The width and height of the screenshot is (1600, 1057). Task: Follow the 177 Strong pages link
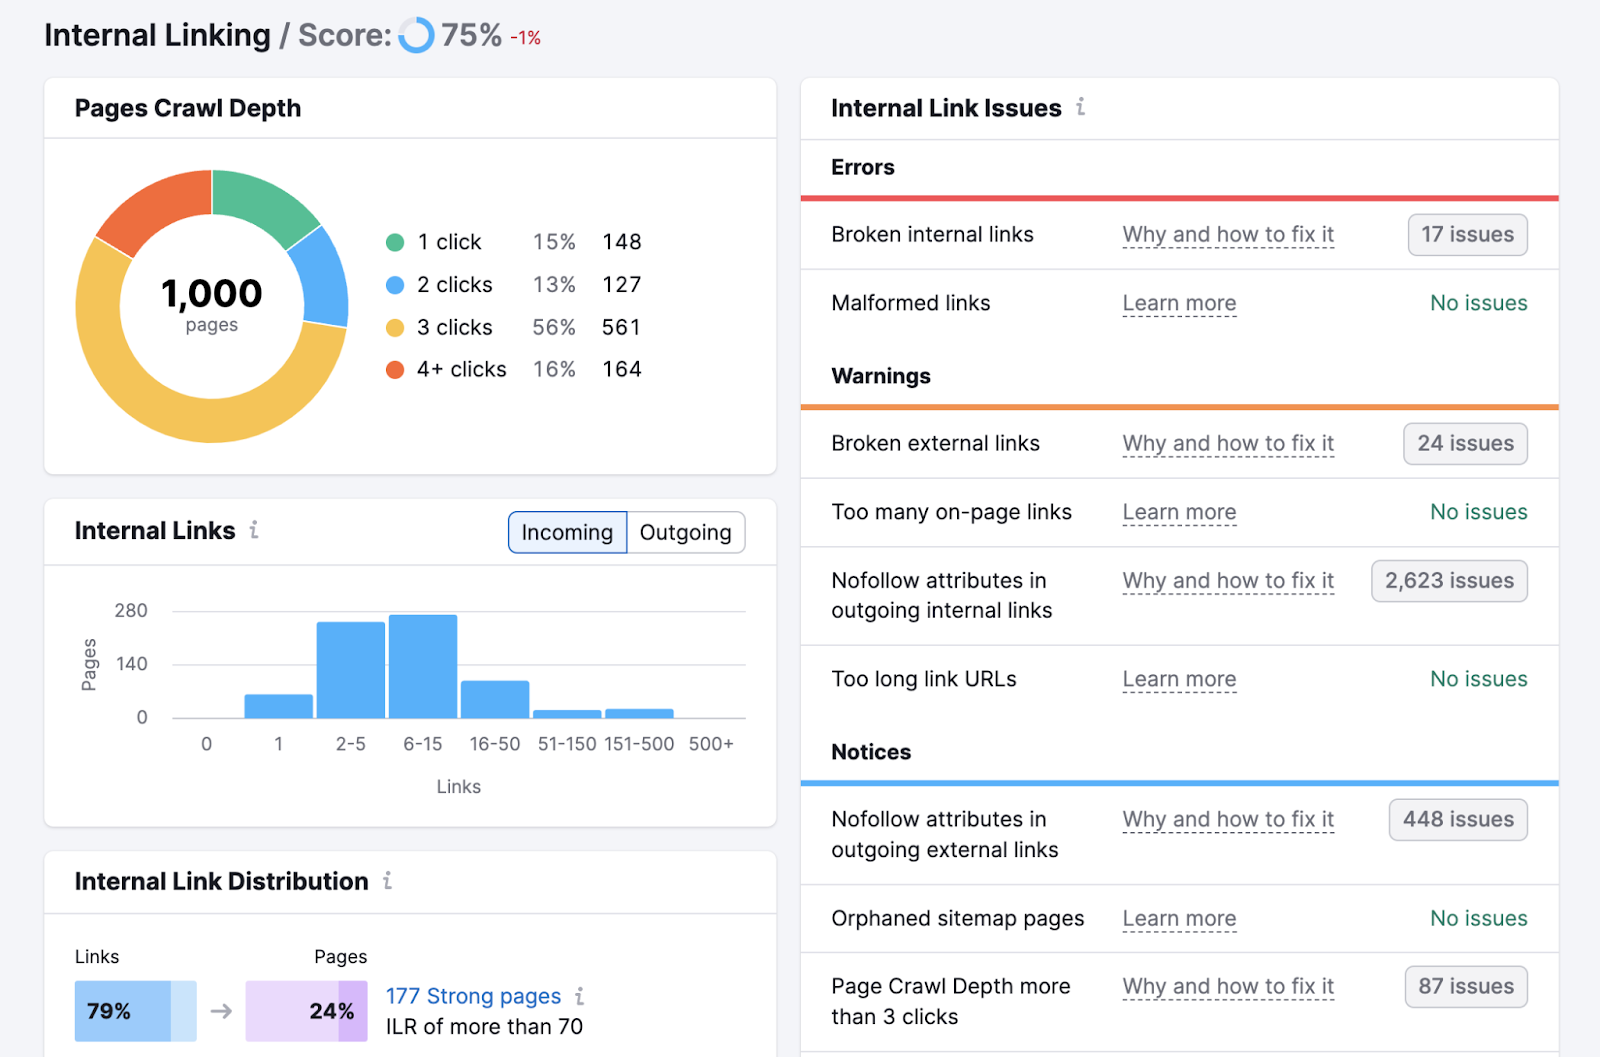(x=473, y=996)
